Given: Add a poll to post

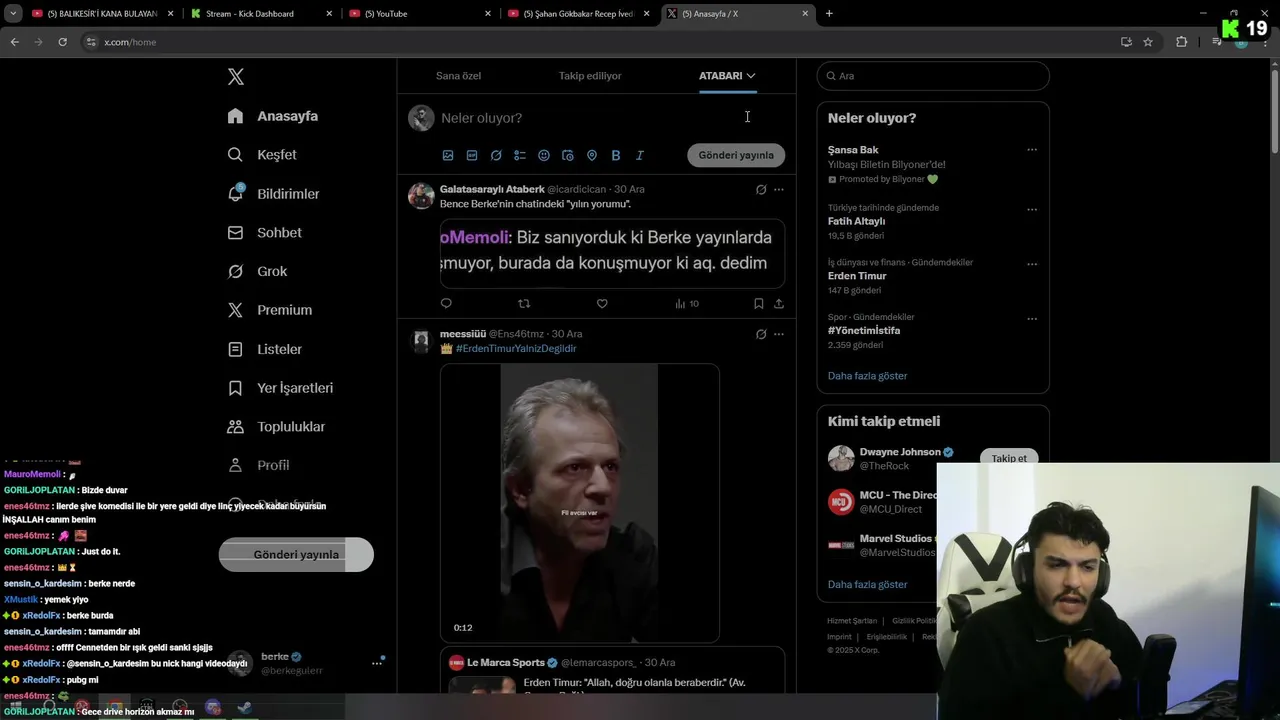Looking at the screenshot, I should pyautogui.click(x=520, y=155).
